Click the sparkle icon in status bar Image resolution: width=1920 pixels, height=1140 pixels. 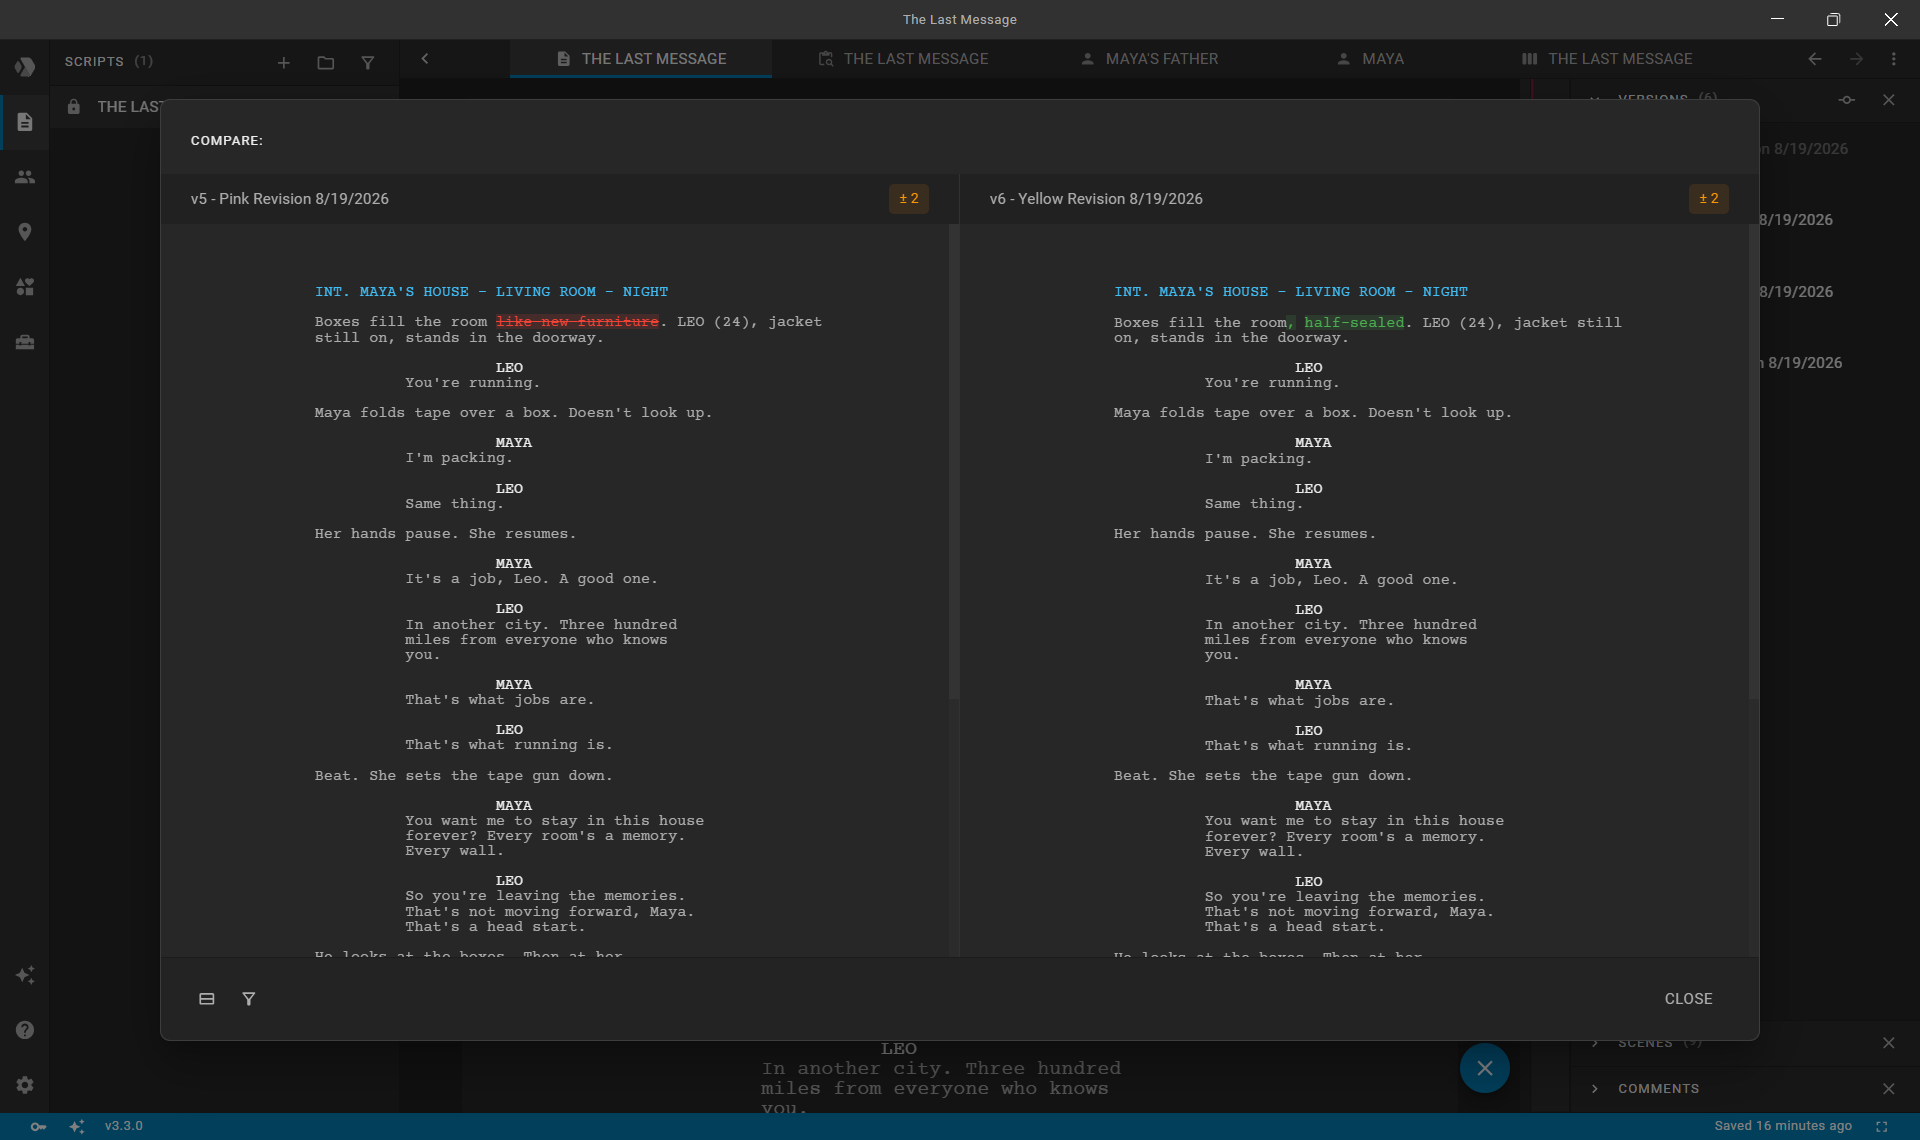click(x=77, y=1127)
